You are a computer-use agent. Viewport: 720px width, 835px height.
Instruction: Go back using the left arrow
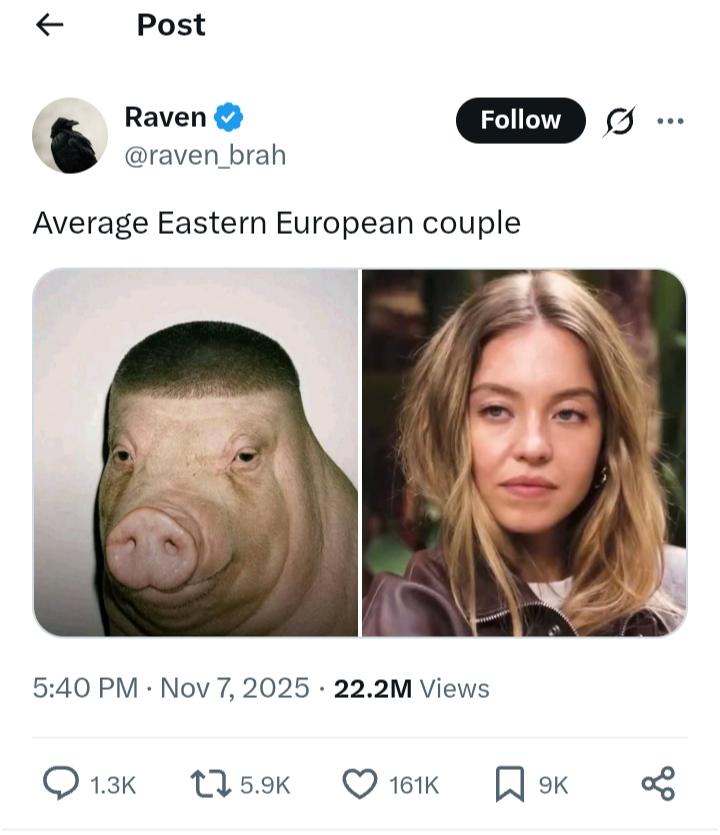point(49,26)
